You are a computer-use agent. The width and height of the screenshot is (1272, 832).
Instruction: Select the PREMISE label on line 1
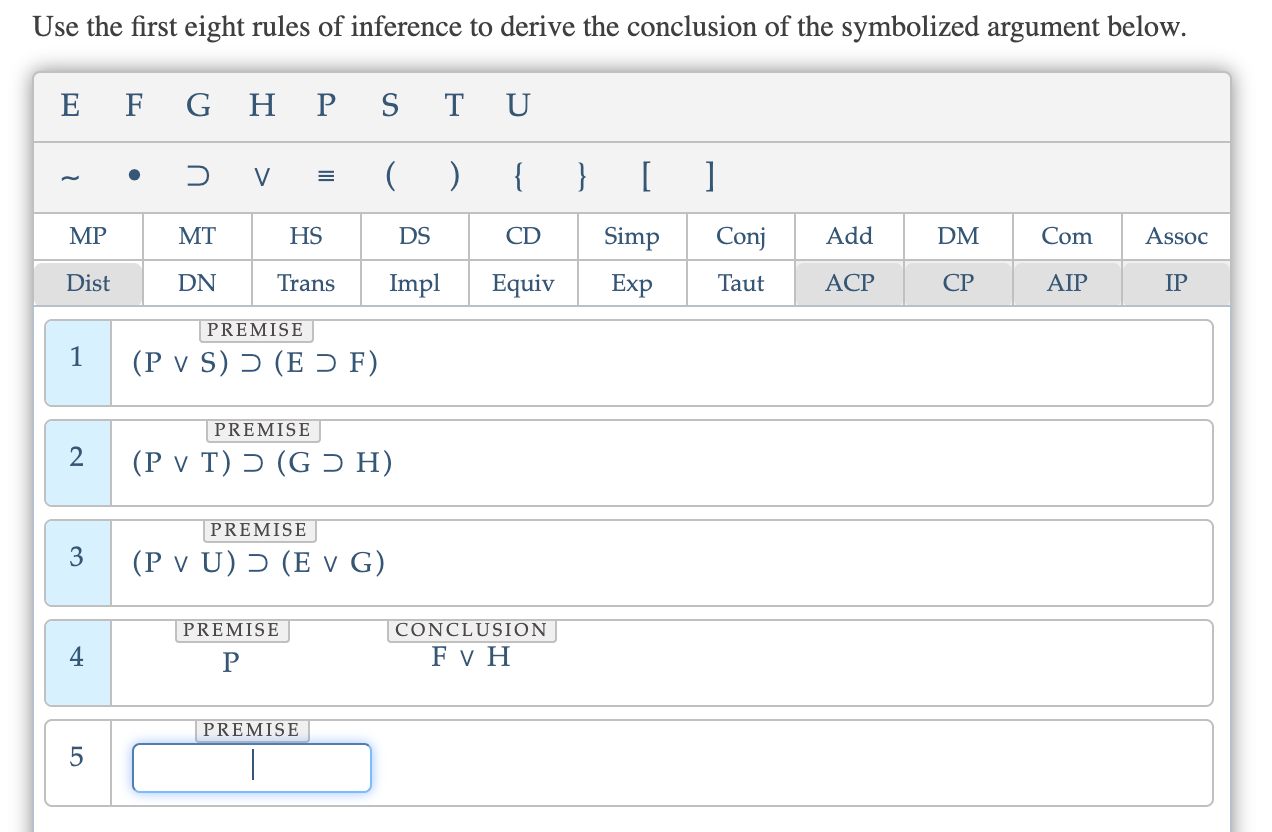[256, 330]
